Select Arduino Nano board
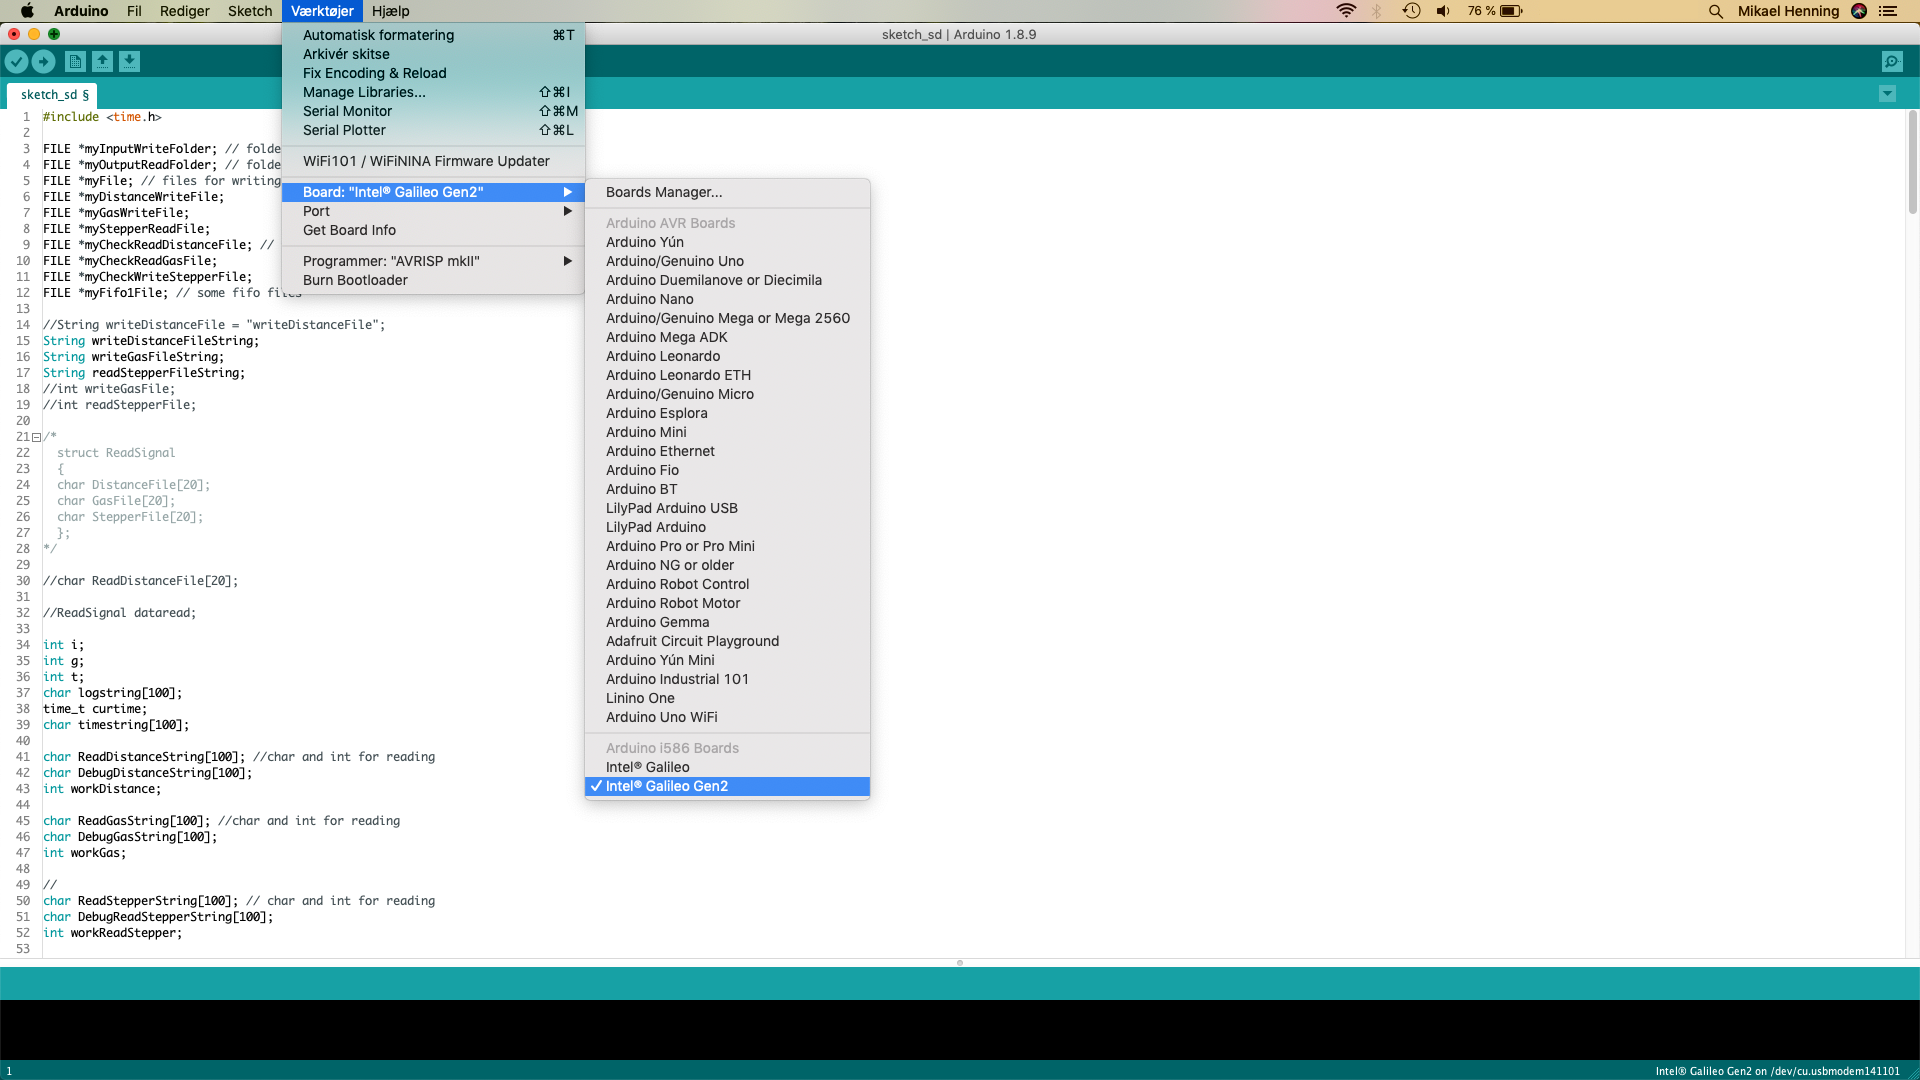Viewport: 1920px width, 1080px height. (x=727, y=299)
